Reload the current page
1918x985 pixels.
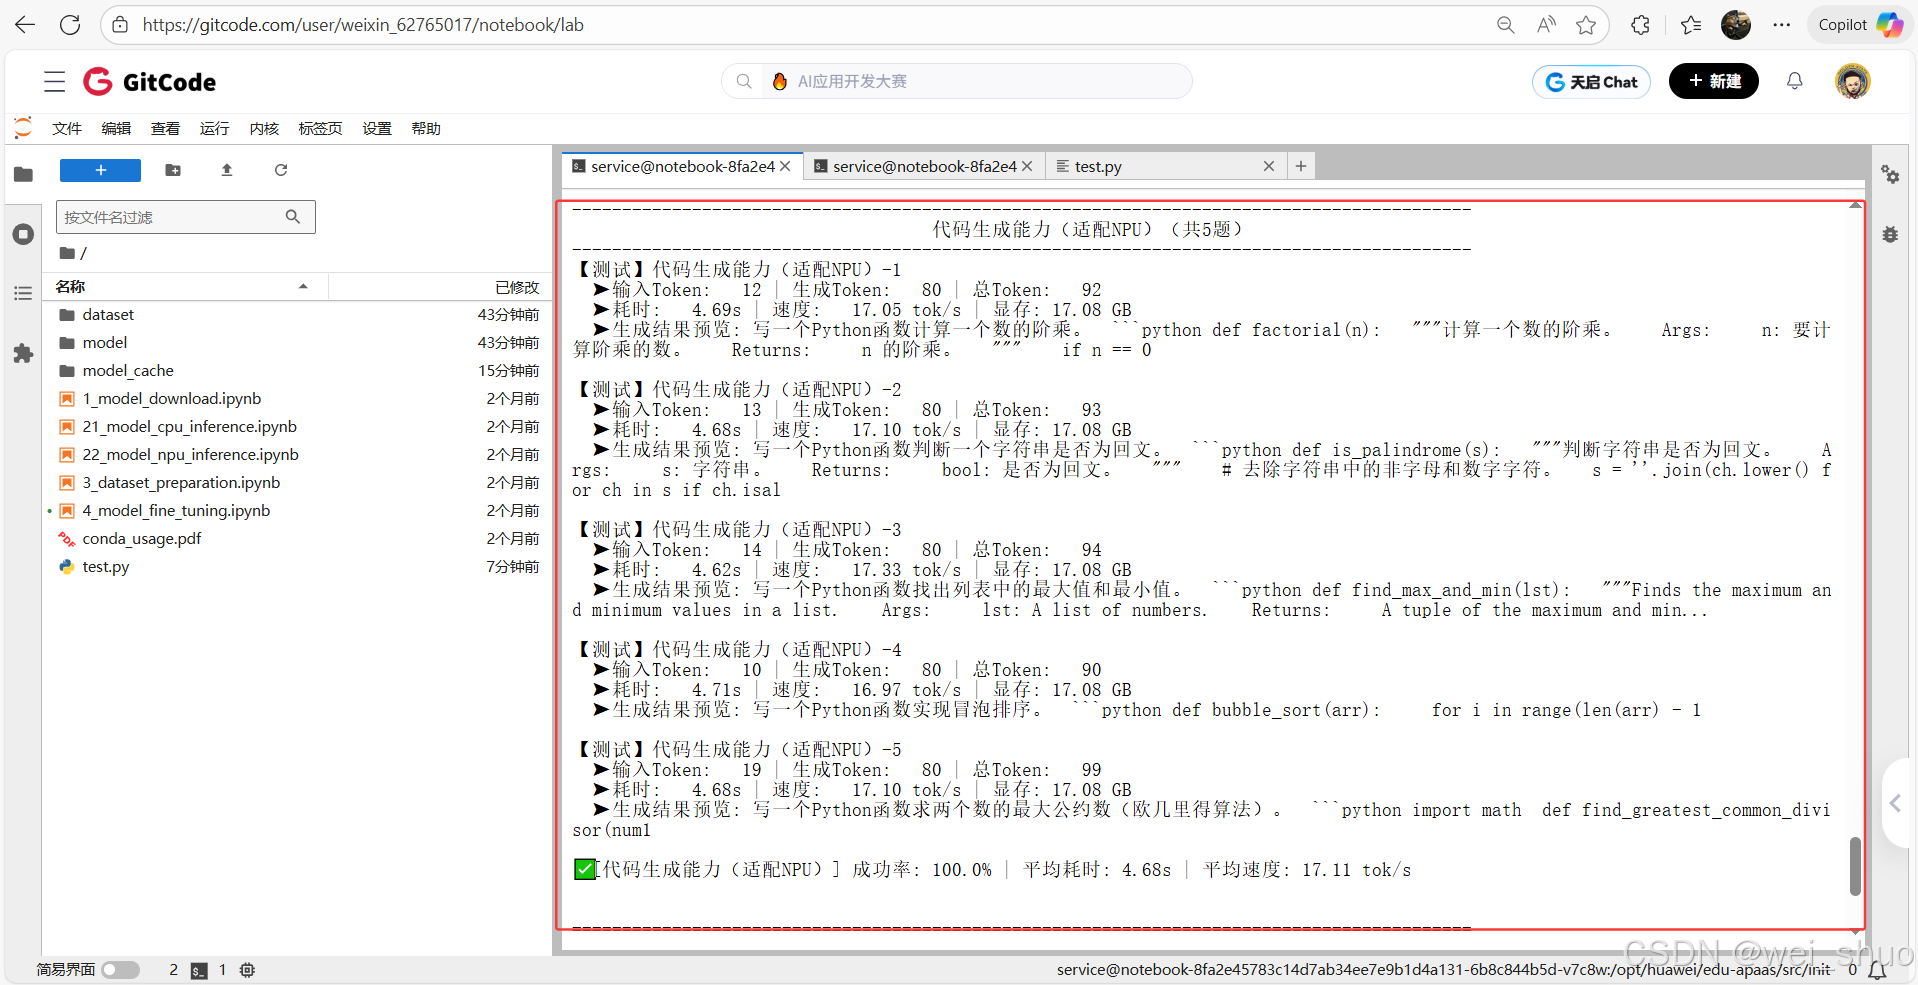[x=70, y=25]
